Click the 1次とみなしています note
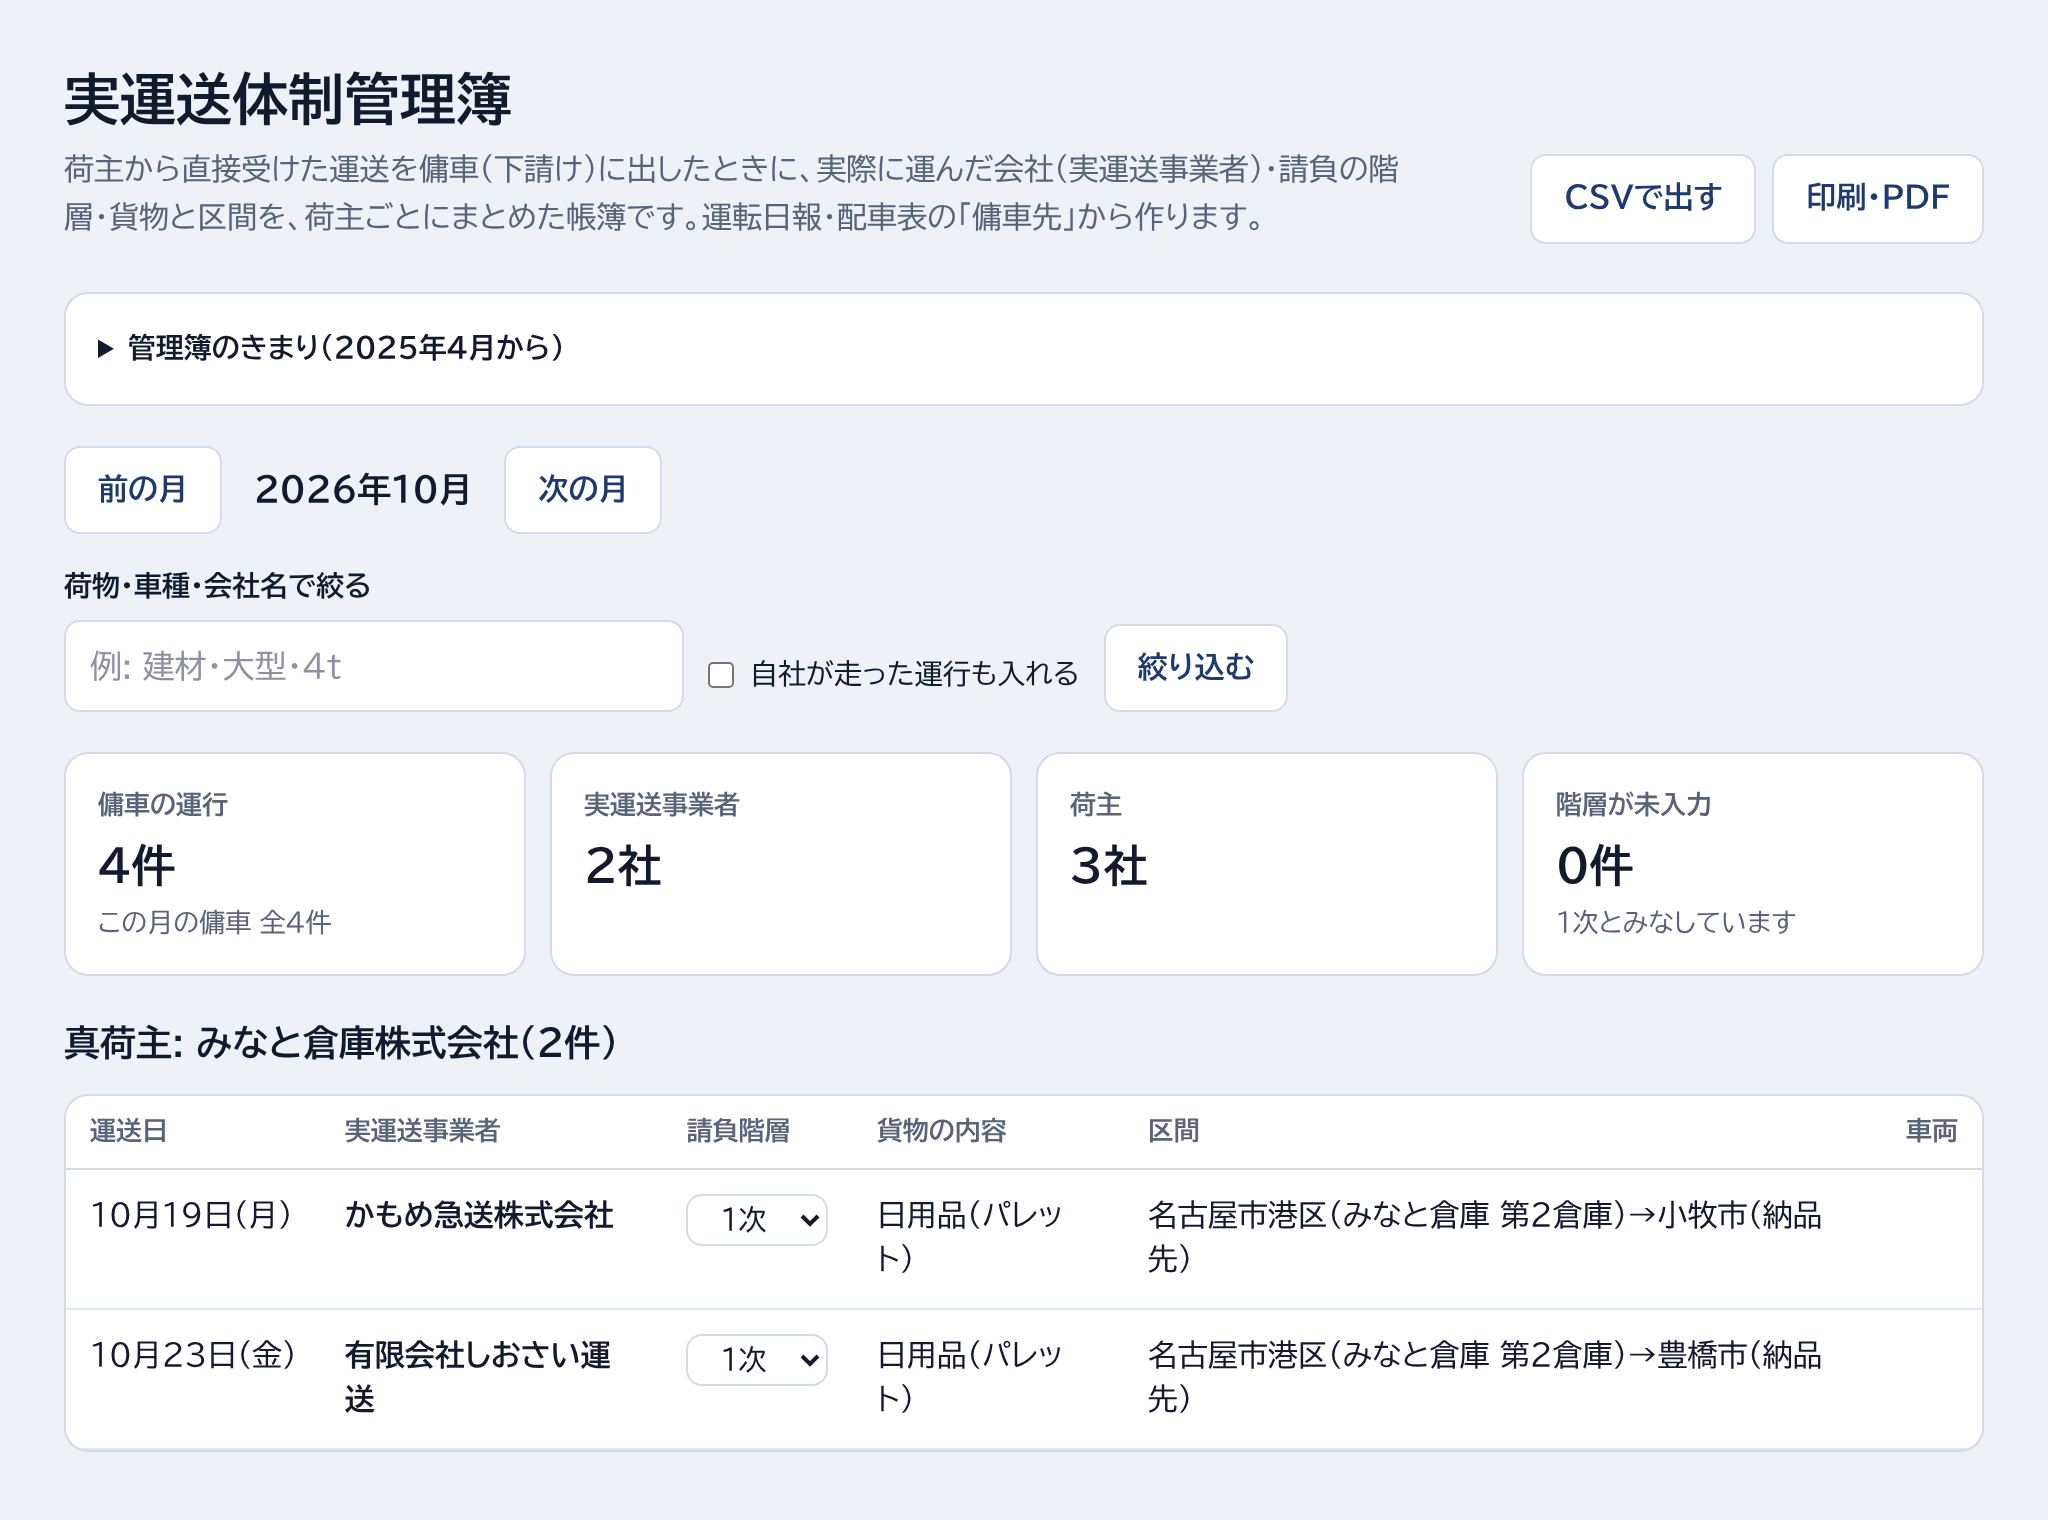Viewport: 2048px width, 1520px height. tap(1676, 922)
